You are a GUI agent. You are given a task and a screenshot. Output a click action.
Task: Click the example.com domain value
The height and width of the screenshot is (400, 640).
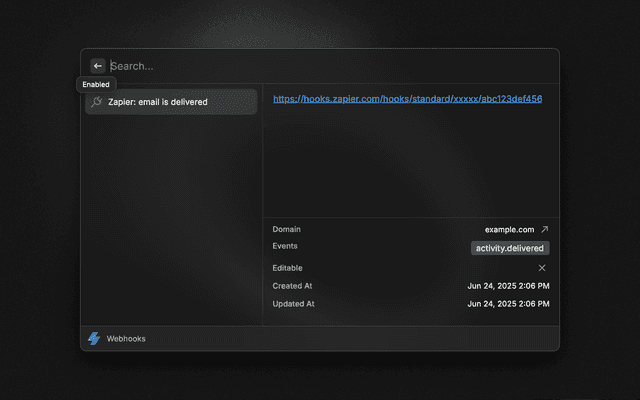click(x=509, y=230)
